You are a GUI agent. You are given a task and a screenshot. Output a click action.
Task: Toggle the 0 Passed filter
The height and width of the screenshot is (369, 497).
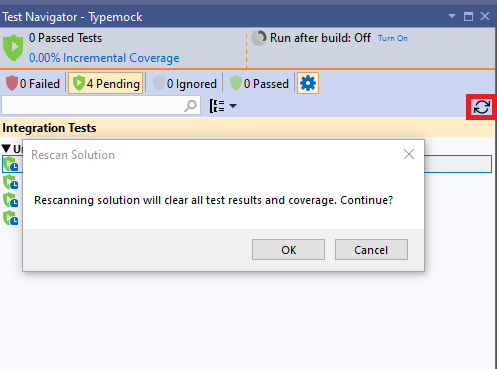click(259, 83)
